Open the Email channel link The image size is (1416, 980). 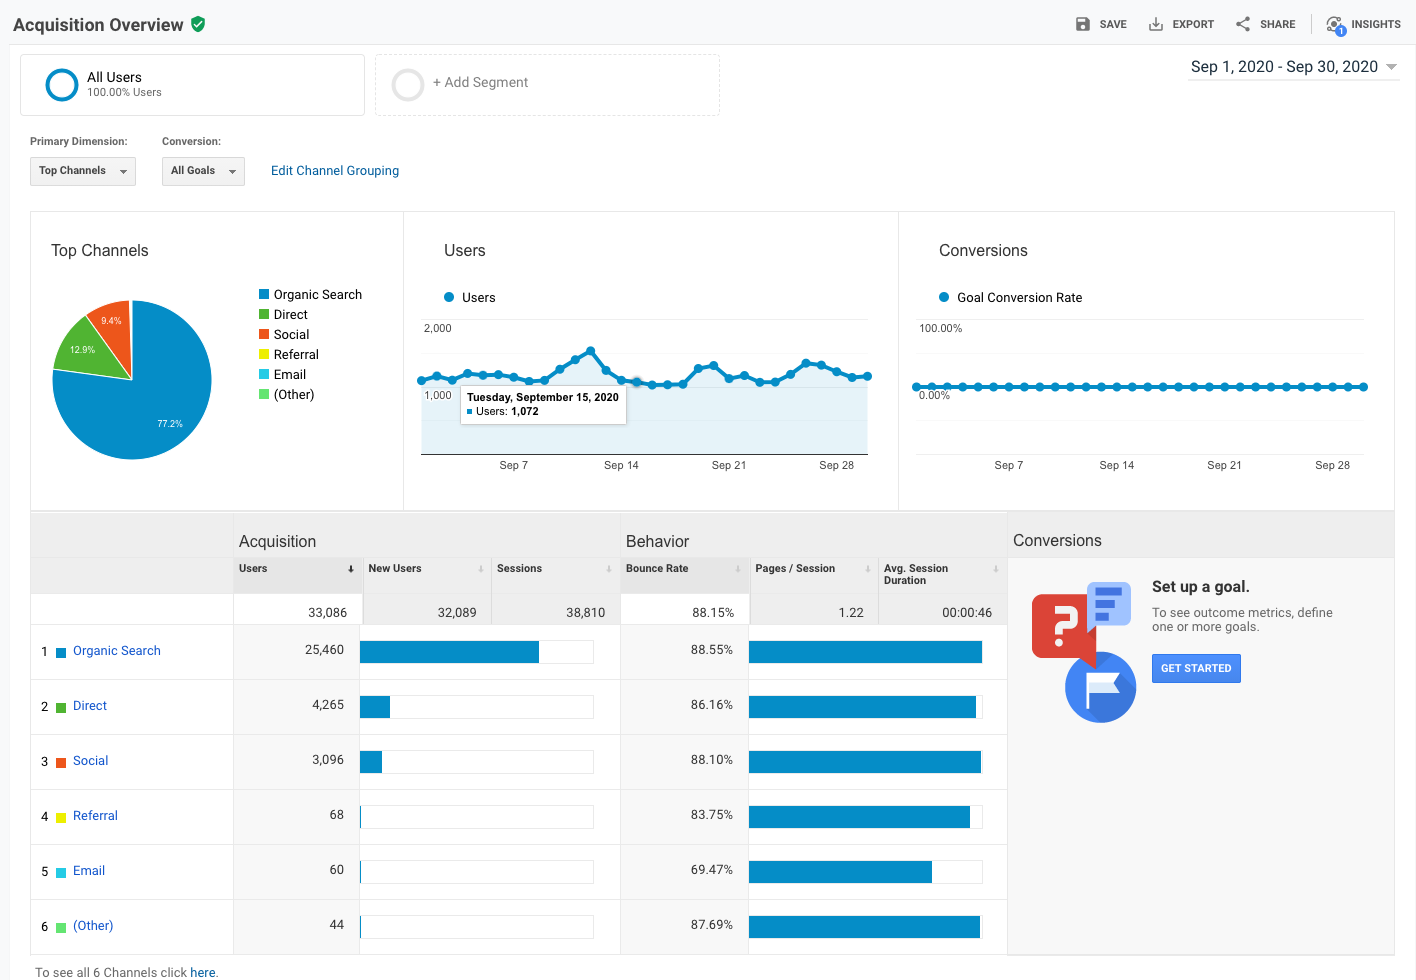tap(89, 871)
